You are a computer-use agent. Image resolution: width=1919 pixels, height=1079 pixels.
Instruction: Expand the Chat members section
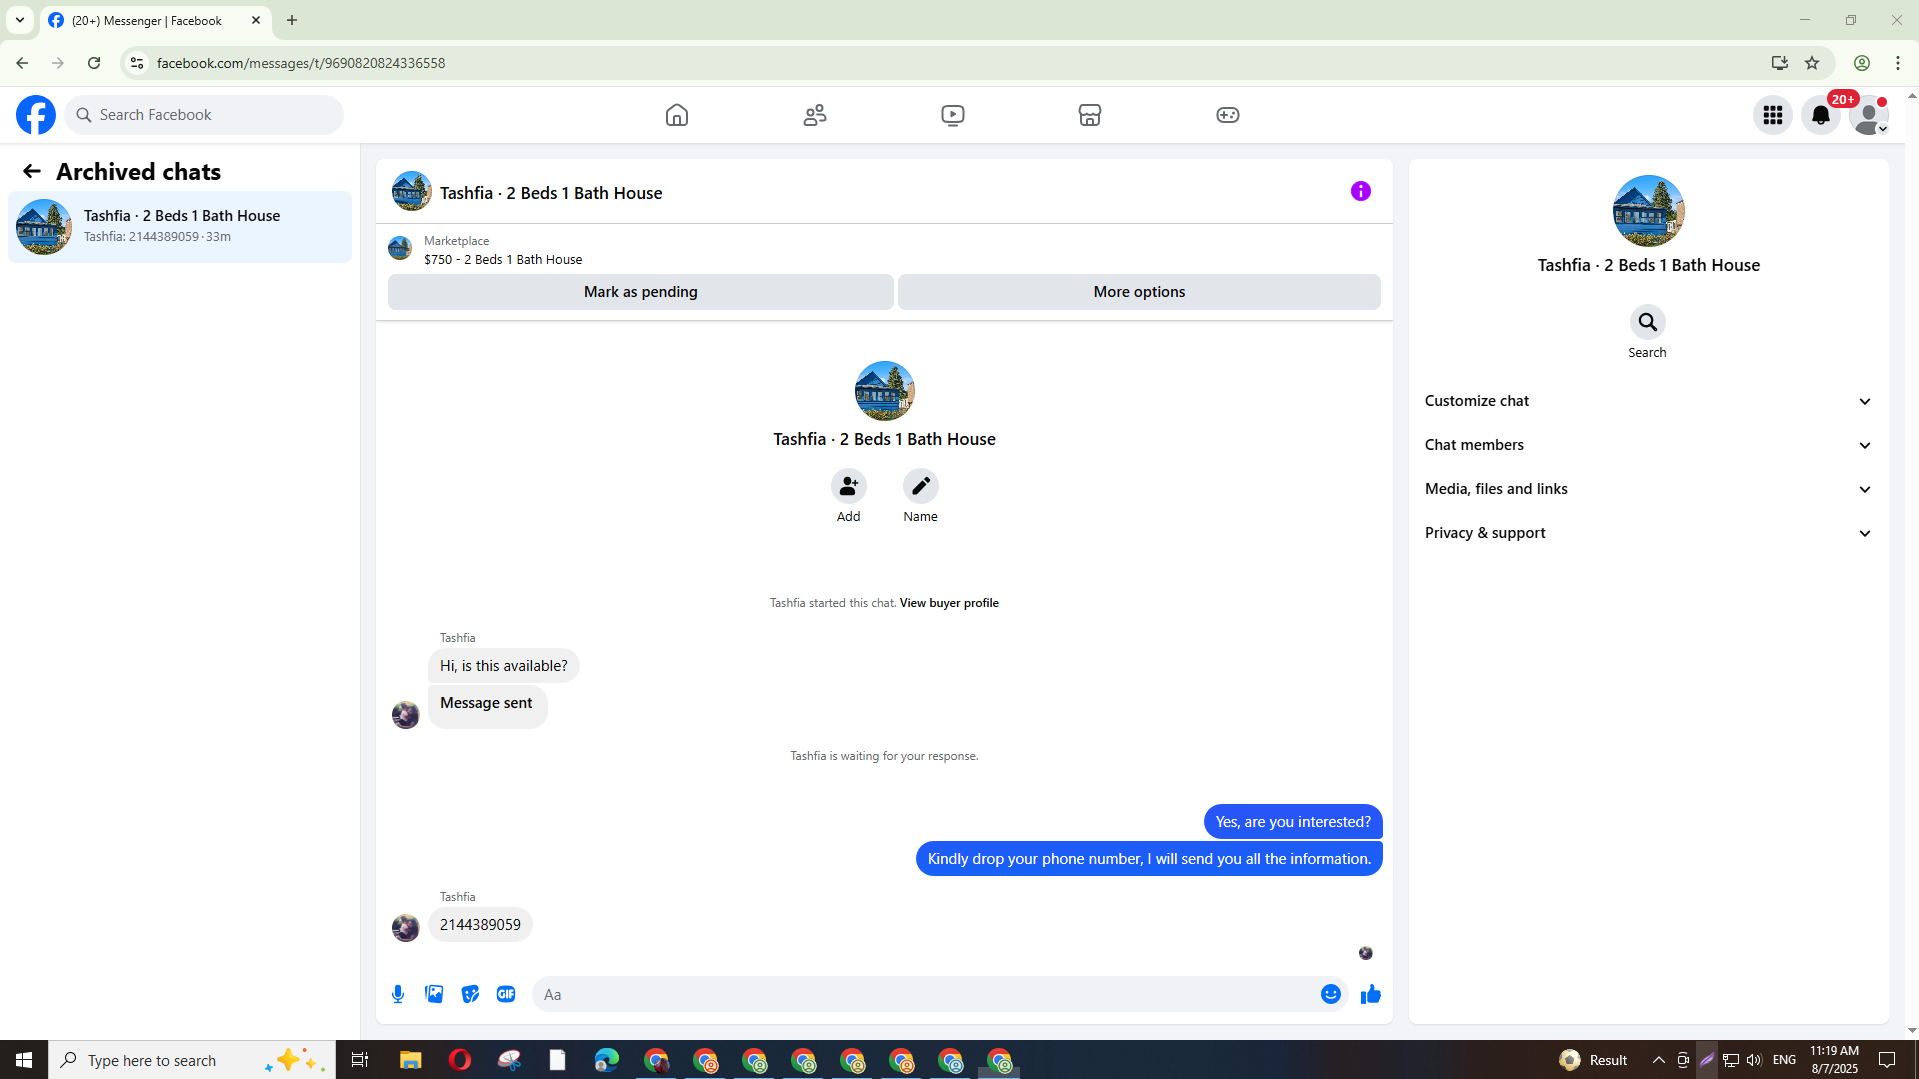tap(1648, 445)
